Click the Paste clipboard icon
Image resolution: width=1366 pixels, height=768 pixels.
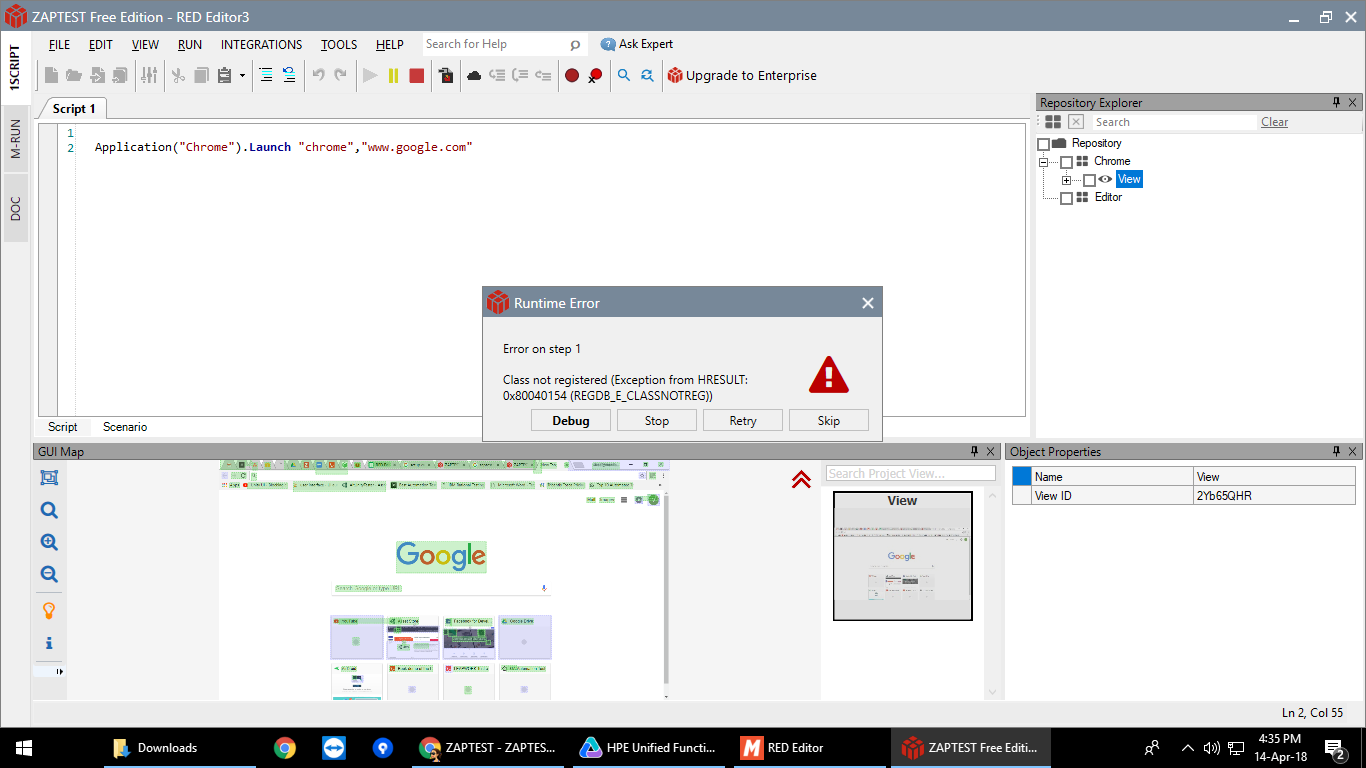coord(224,75)
